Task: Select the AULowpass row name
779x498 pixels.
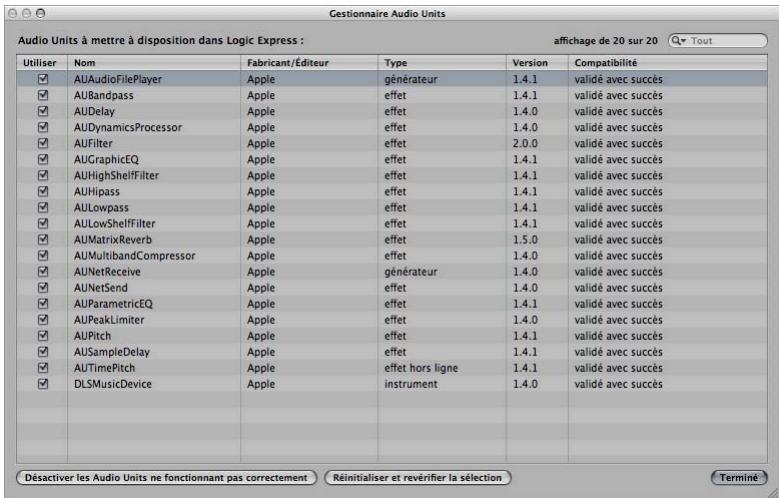Action: point(101,208)
